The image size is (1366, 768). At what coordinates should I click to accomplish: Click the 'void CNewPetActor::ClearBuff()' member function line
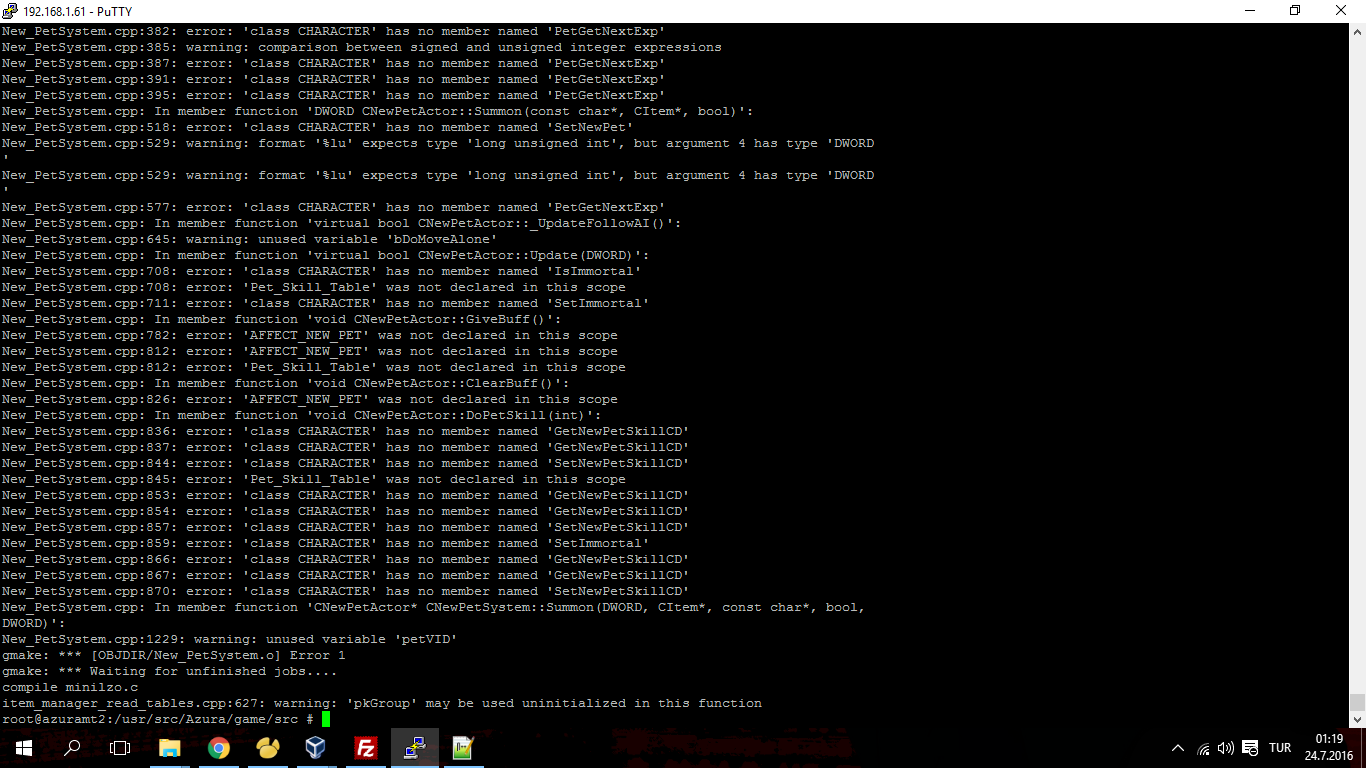pyautogui.click(x=286, y=383)
